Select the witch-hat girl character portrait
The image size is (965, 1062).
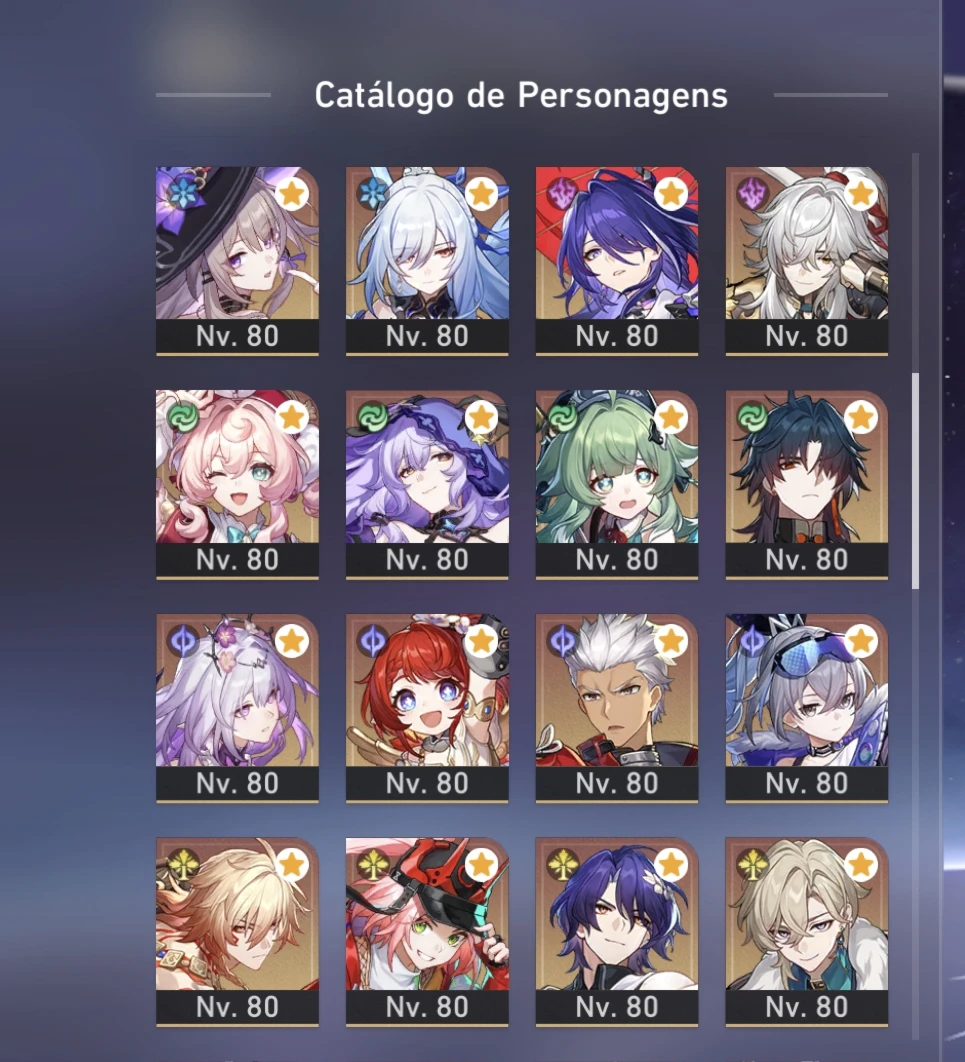(237, 243)
